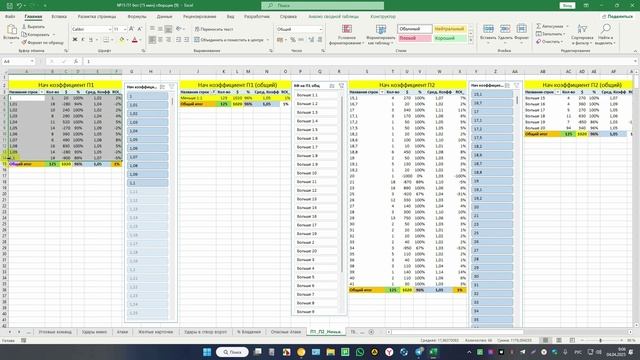Image resolution: width=640 pixels, height=360 pixels.
Task: Click the fill color bucket icon
Action: (121, 40)
